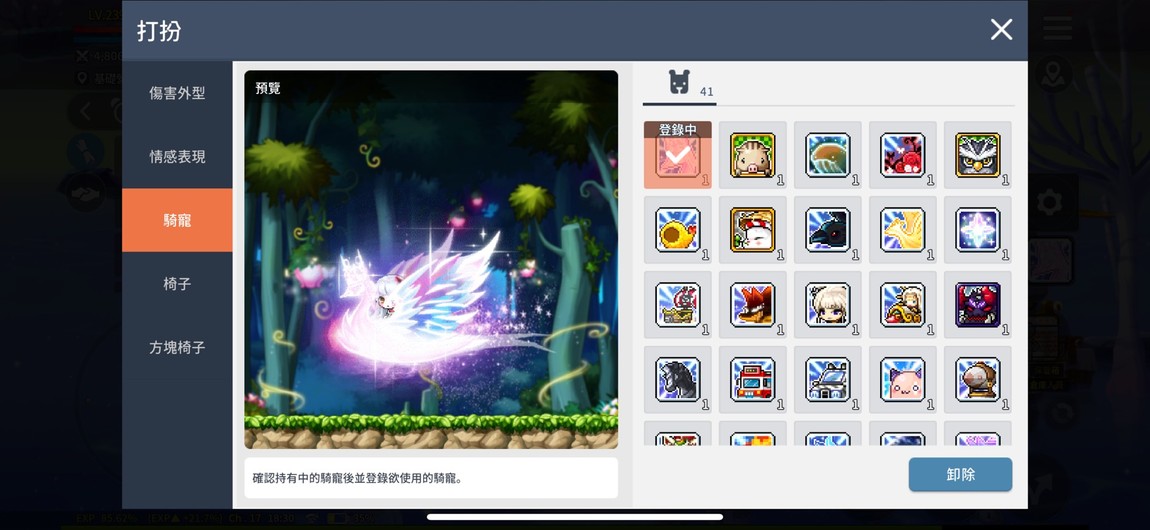Image resolution: width=1150 pixels, height=530 pixels.
Task: Choose the yellow snail shell mount
Action: [678, 229]
